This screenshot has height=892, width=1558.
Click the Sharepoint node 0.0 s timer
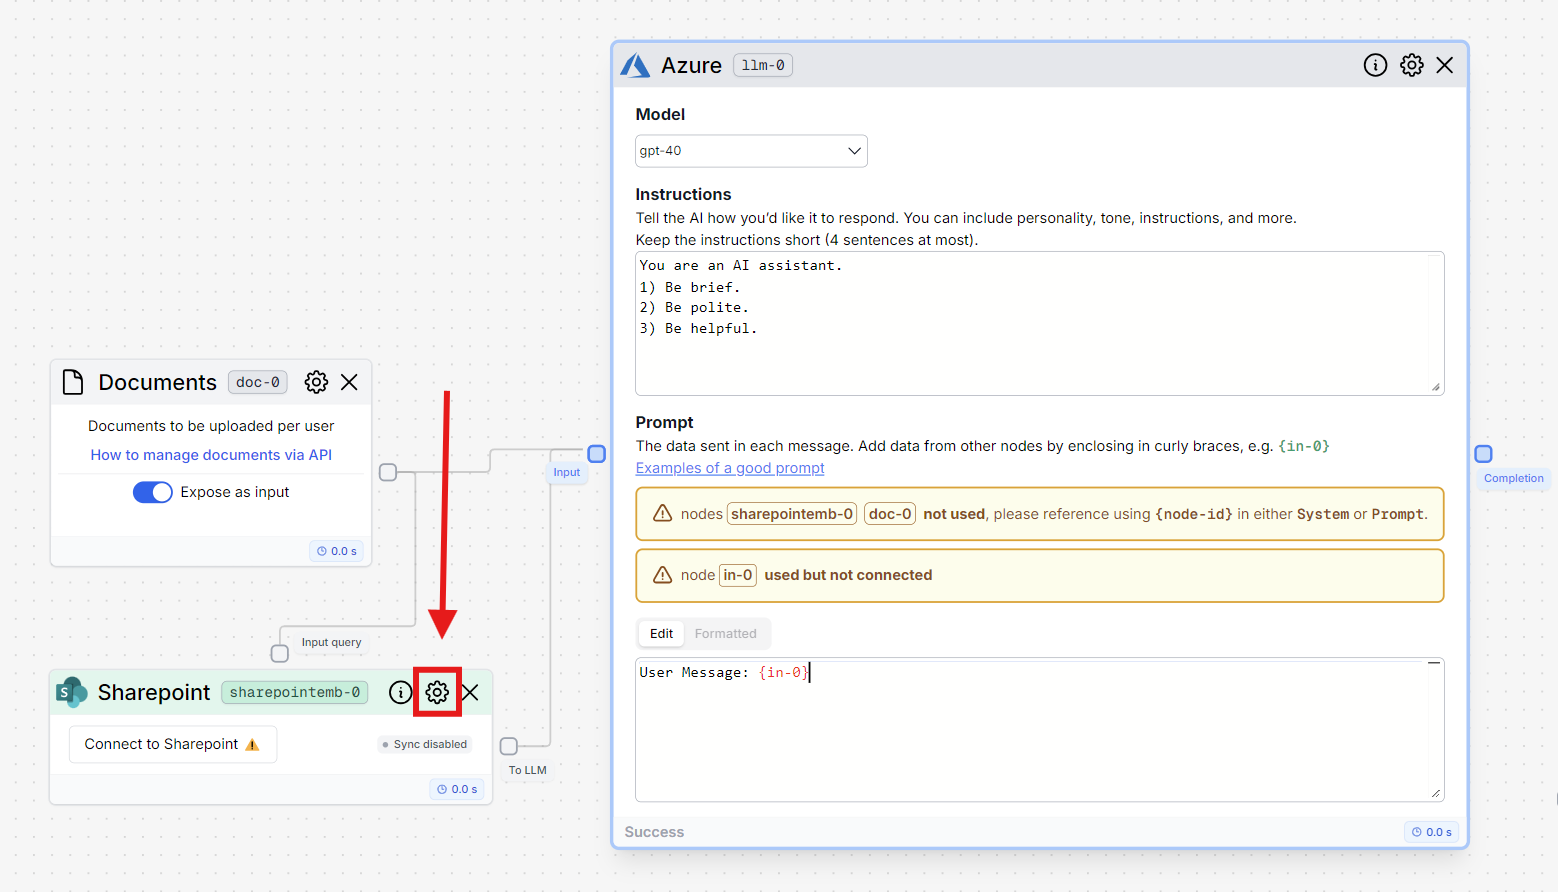(458, 789)
